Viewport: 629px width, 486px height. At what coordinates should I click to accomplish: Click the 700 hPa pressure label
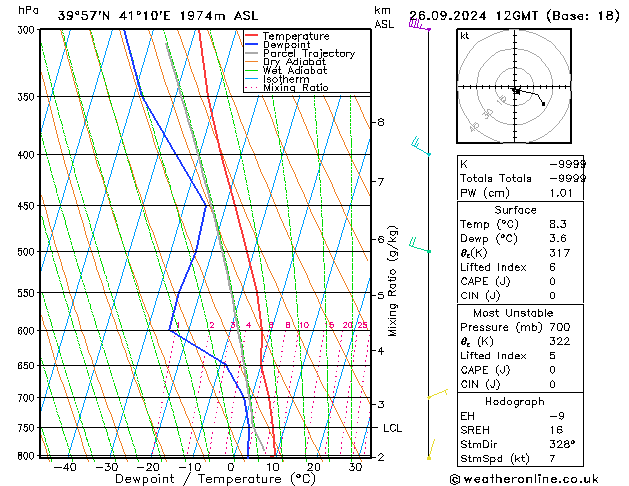coord(28,398)
